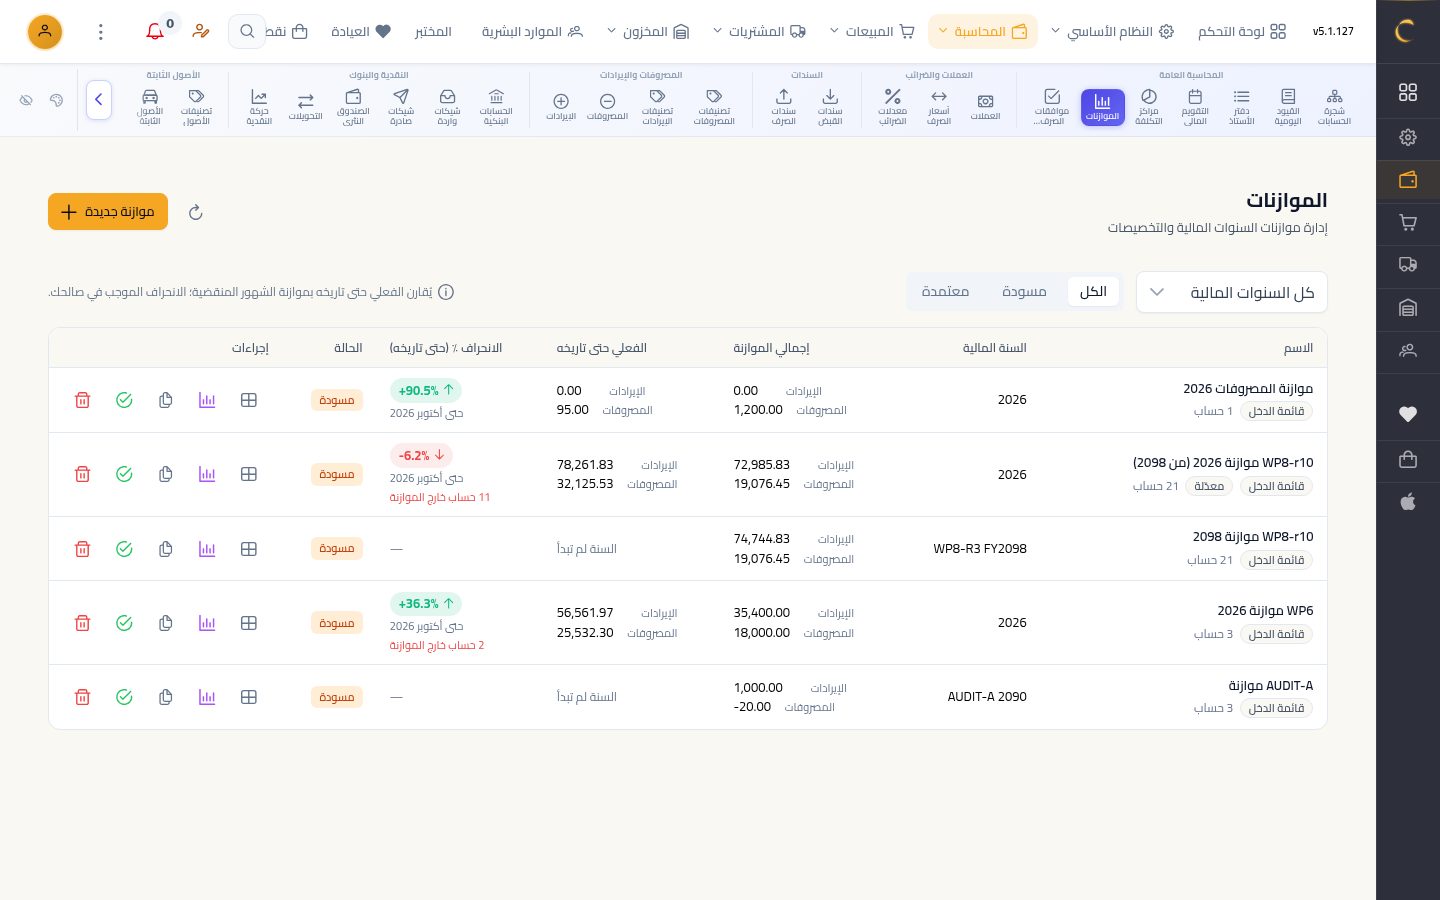Open حركة النقدية cash flow
1440x900 pixels.
click(x=259, y=106)
